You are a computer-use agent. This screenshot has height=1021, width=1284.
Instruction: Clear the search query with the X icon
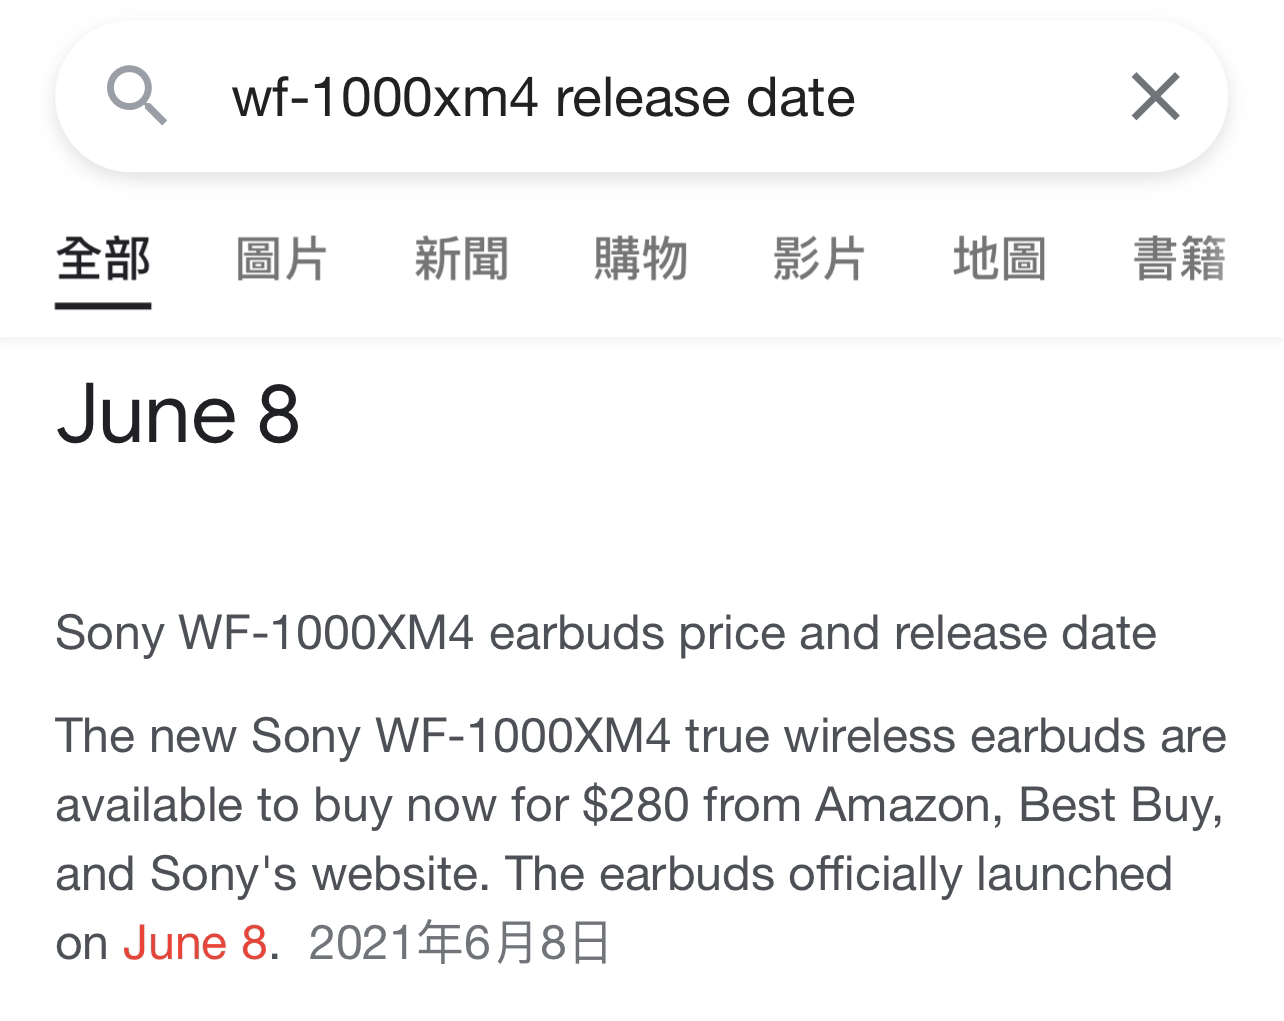click(x=1156, y=97)
